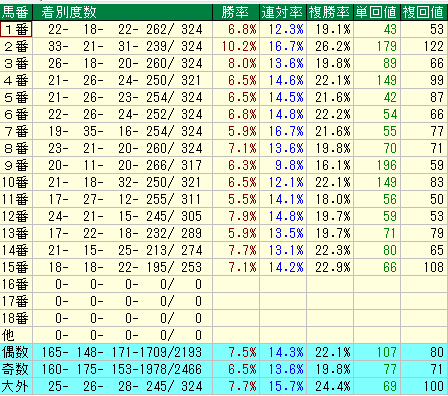Select the 他 row label
The width and height of the screenshot is (448, 396).
[x=16, y=335]
